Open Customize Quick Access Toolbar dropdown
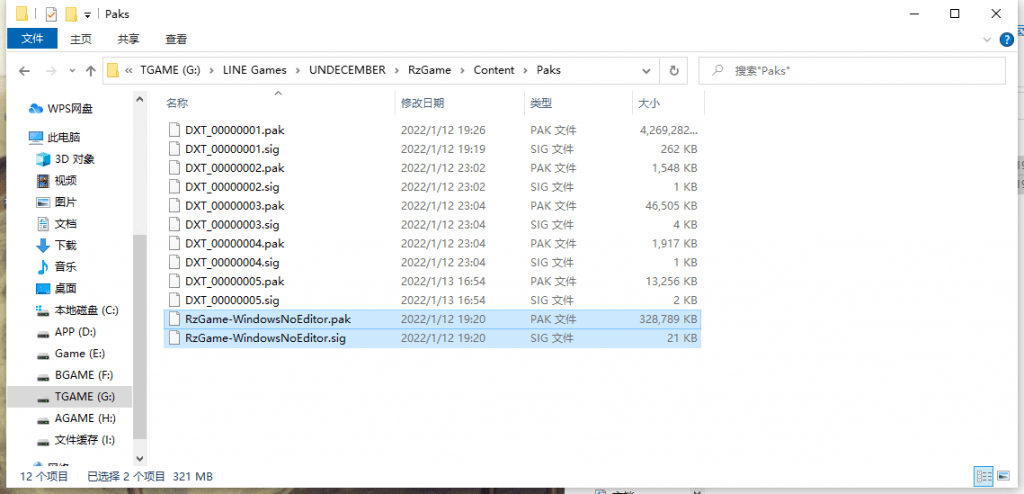This screenshot has width=1024, height=494. tap(88, 14)
